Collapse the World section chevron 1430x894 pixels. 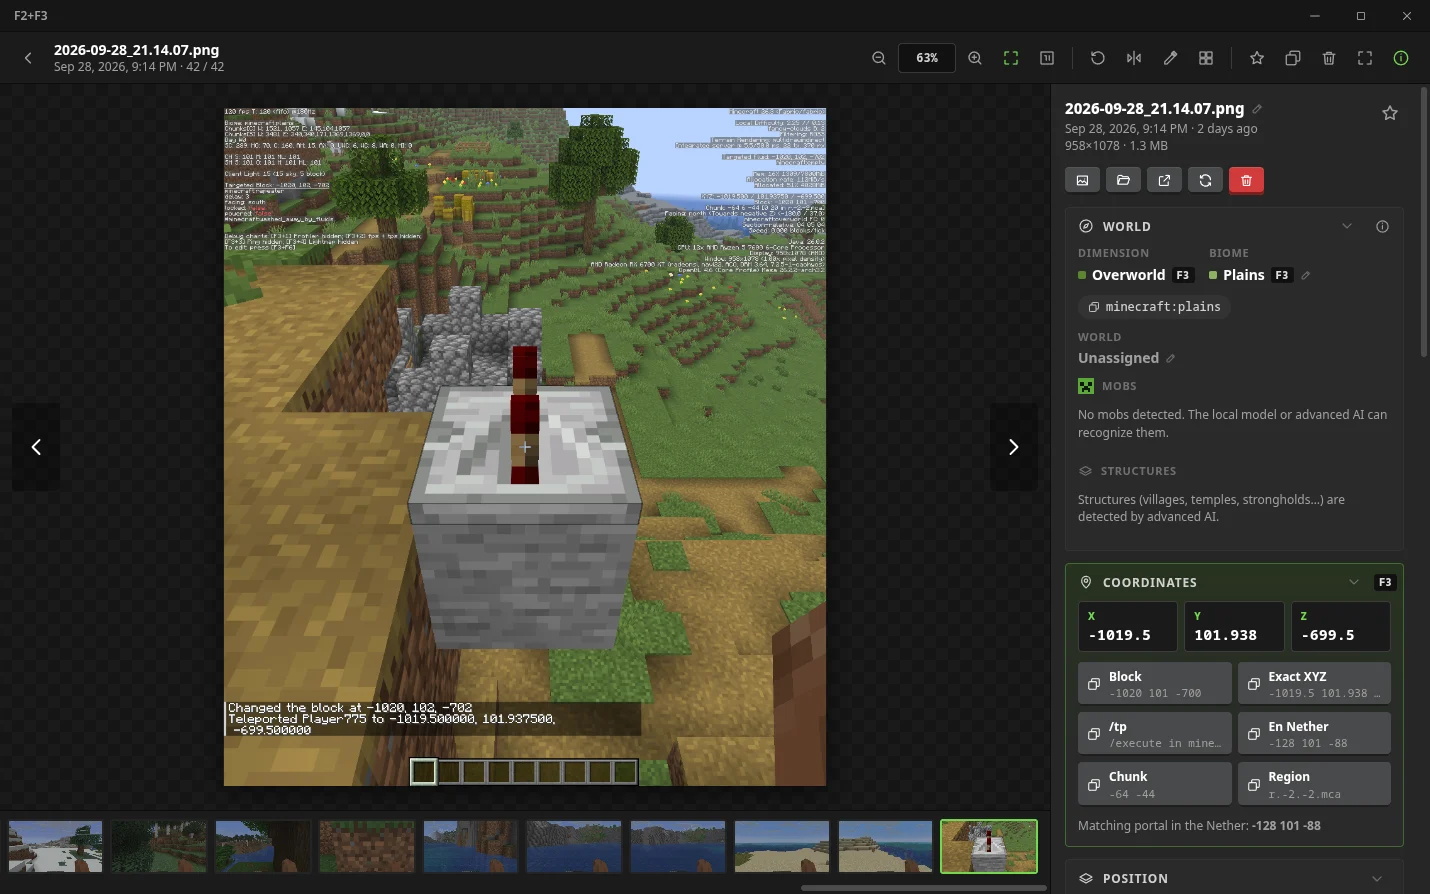(1347, 226)
